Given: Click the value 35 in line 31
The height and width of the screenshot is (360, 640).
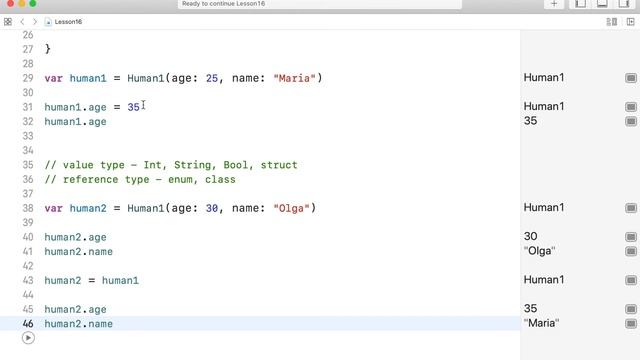Looking at the screenshot, I should click(133, 107).
